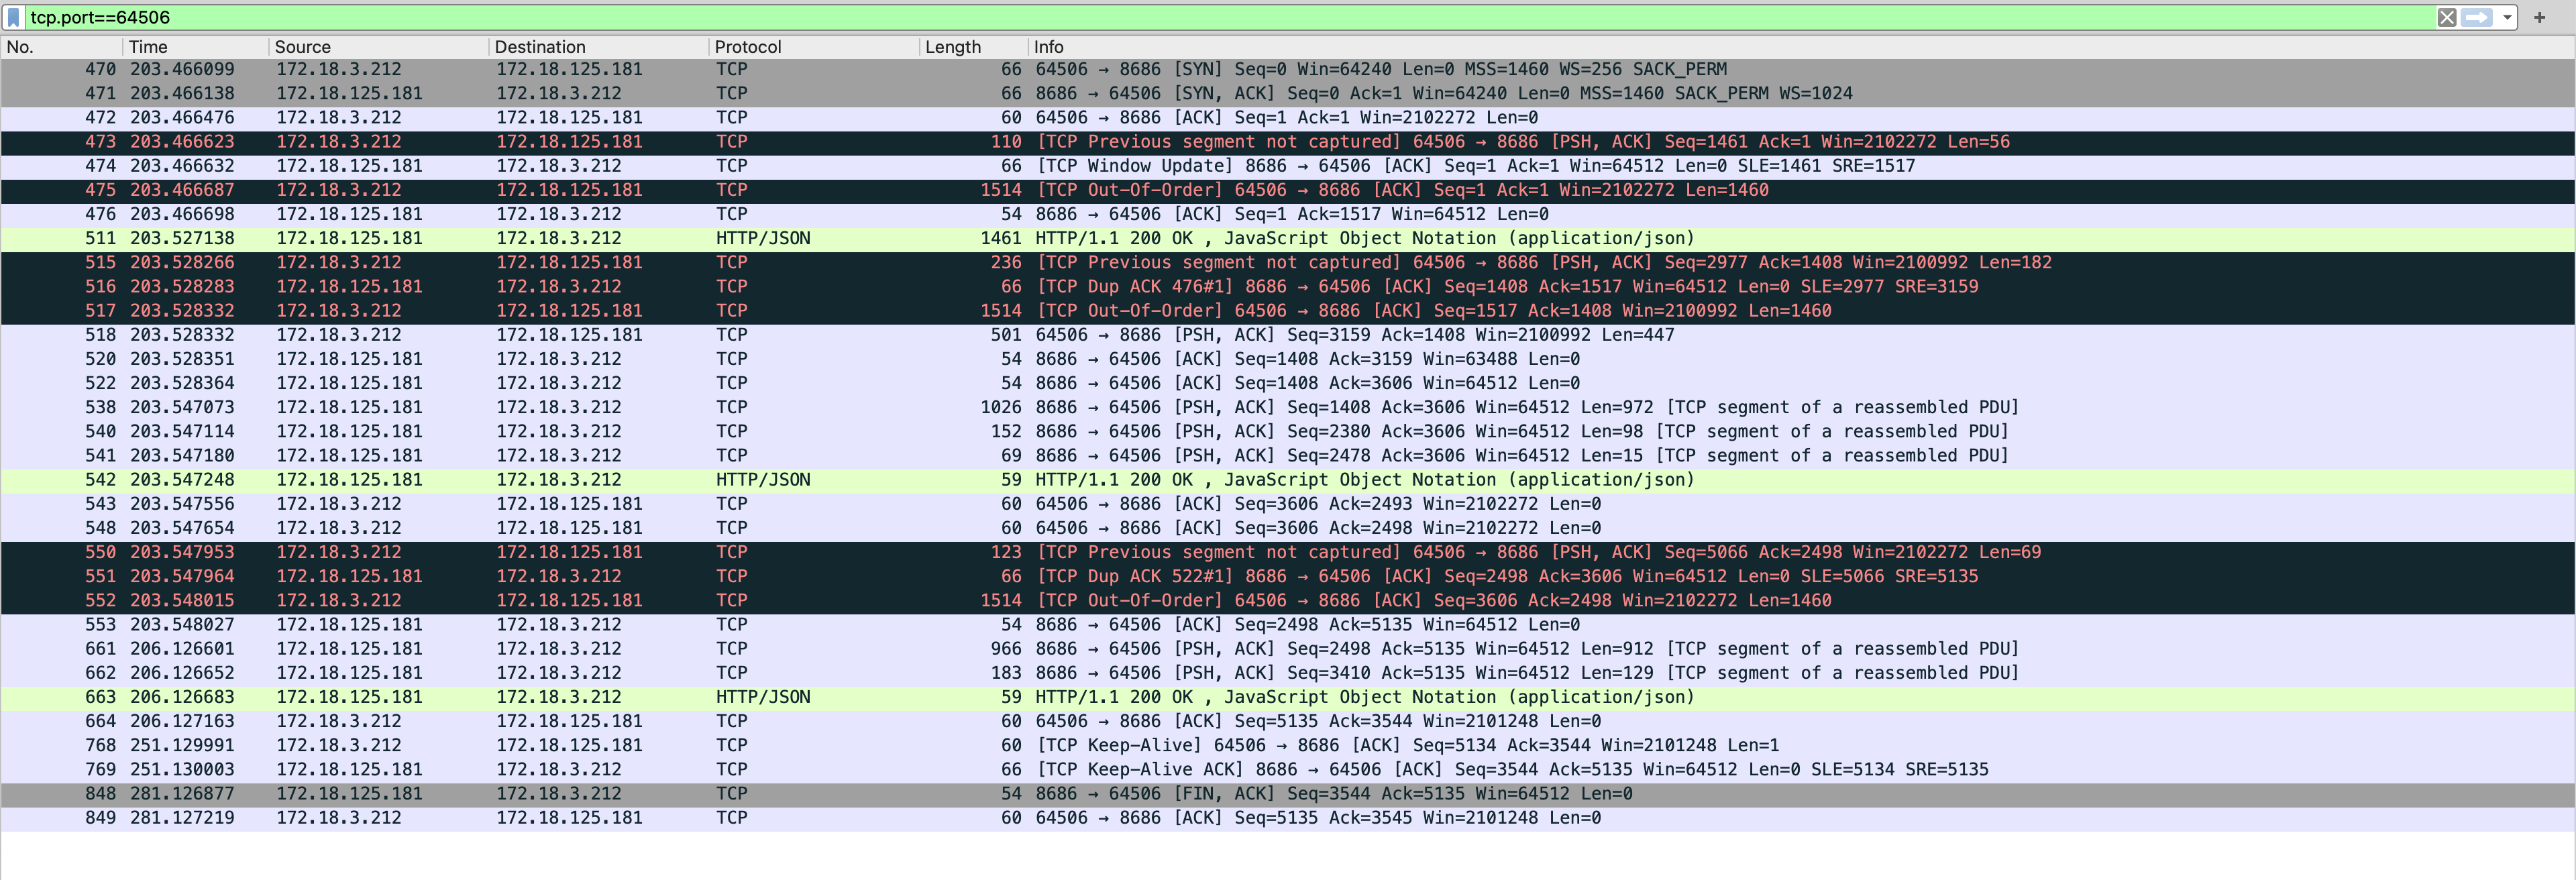Select packet 538 with Len=972
2576x880 pixels.
[x=1288, y=407]
